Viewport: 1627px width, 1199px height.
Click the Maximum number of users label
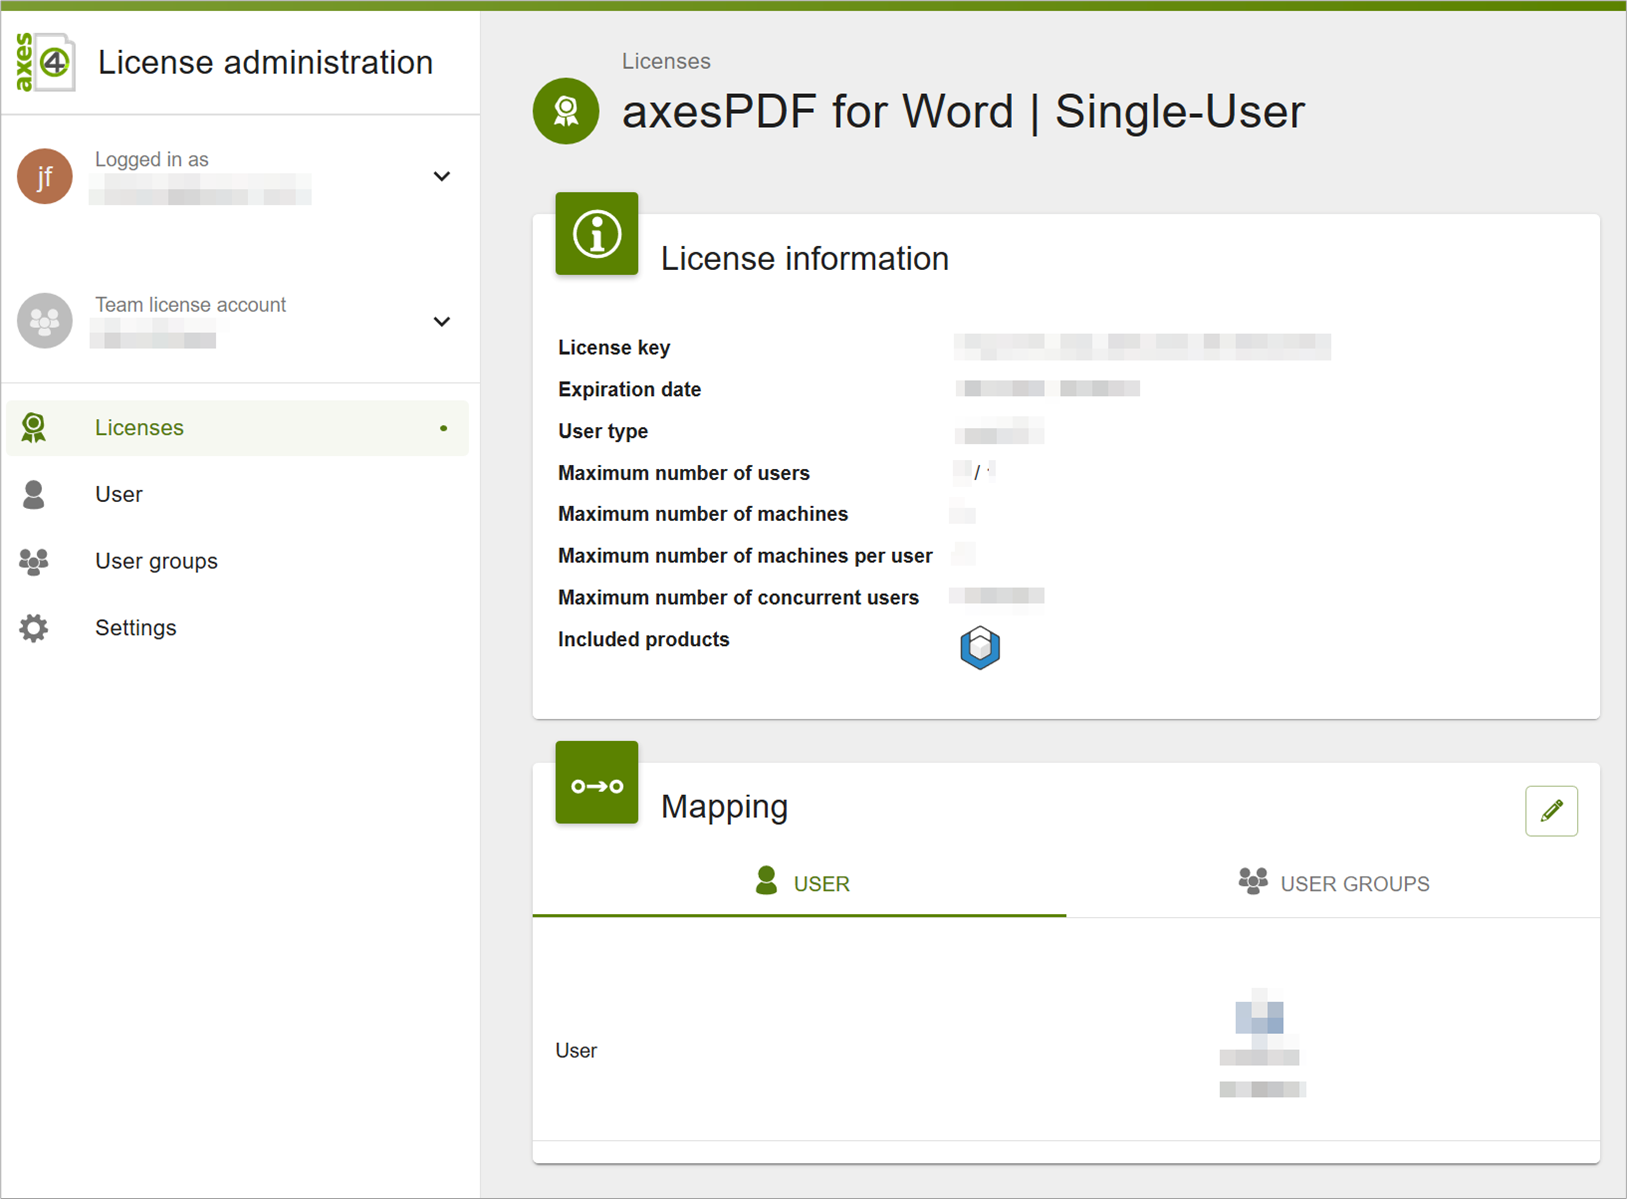point(684,473)
